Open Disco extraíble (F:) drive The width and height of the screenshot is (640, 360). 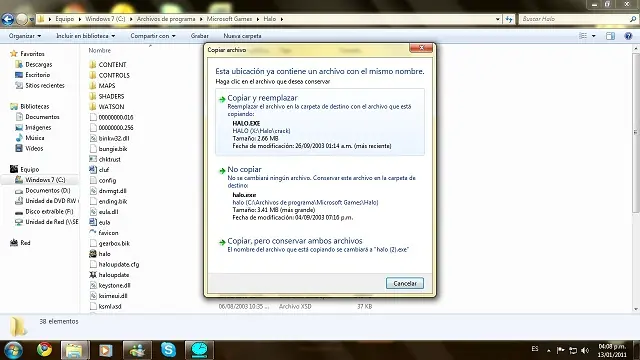point(49,211)
